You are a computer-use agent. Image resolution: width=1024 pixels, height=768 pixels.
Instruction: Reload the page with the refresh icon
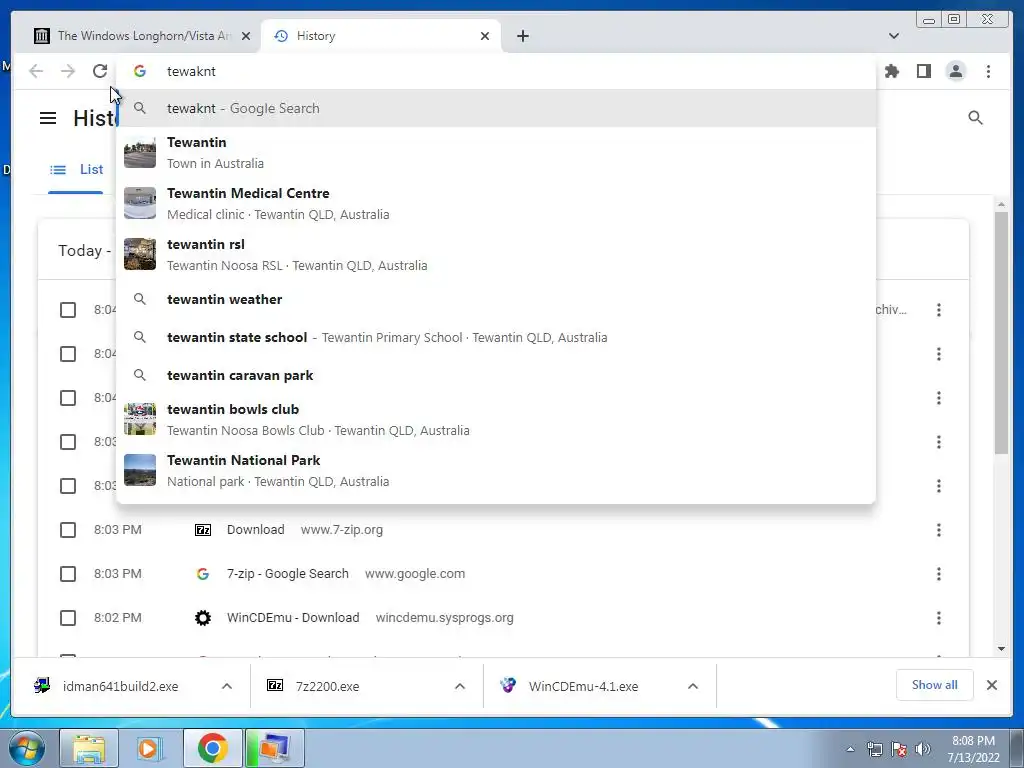click(x=99, y=71)
